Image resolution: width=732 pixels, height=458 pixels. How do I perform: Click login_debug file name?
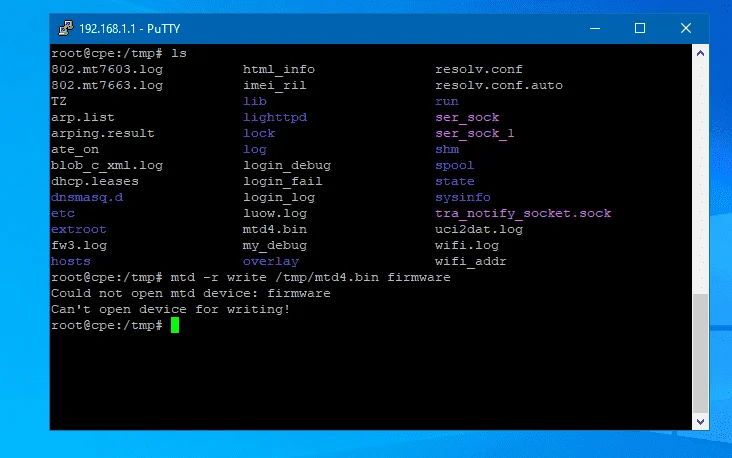click(287, 165)
